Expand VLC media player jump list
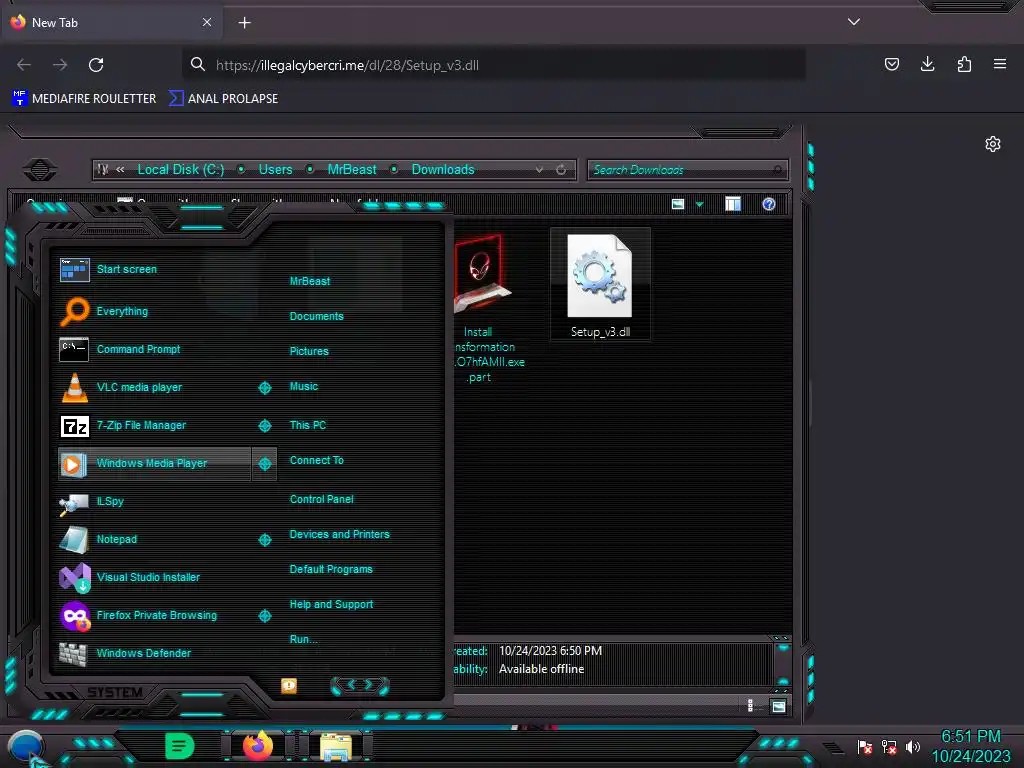 (x=264, y=388)
